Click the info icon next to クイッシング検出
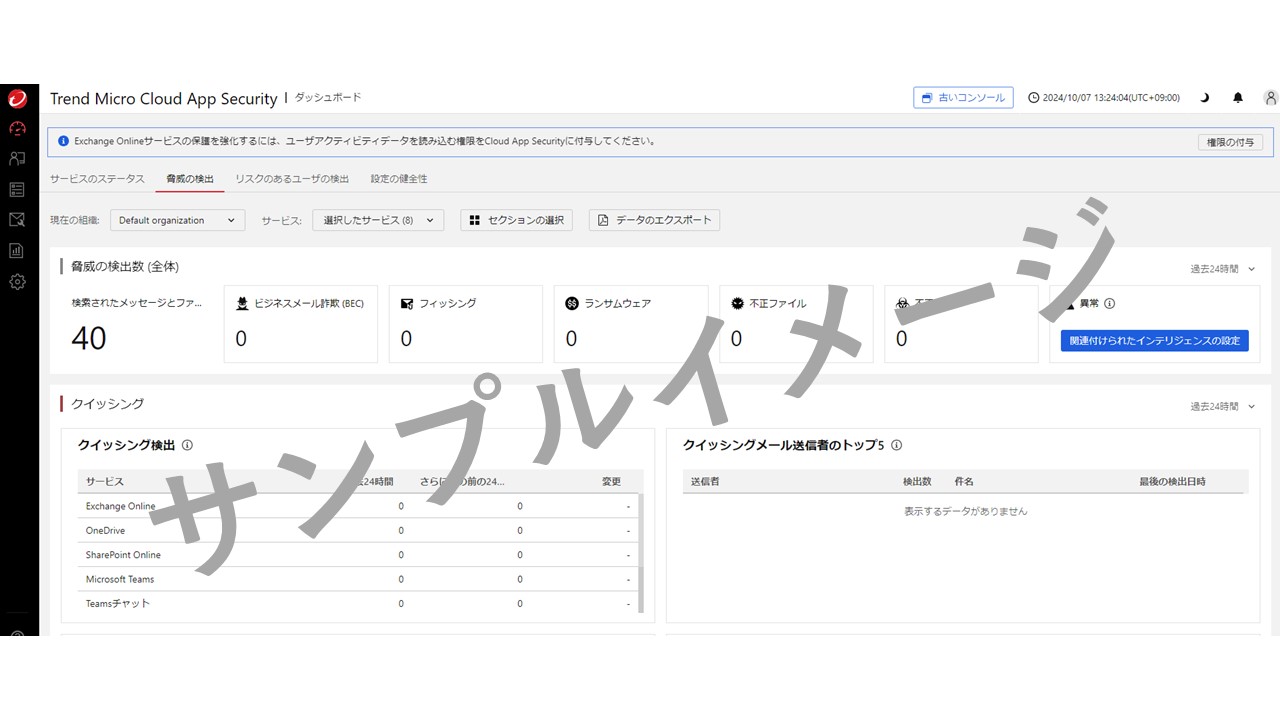This screenshot has height=720, width=1280. coord(187,446)
